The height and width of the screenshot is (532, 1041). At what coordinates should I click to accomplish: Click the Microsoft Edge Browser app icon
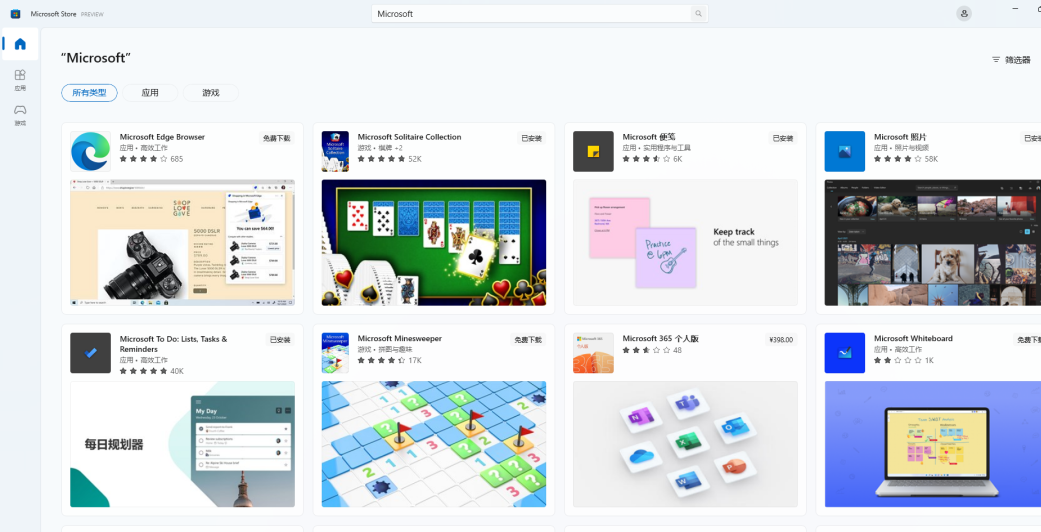90,151
